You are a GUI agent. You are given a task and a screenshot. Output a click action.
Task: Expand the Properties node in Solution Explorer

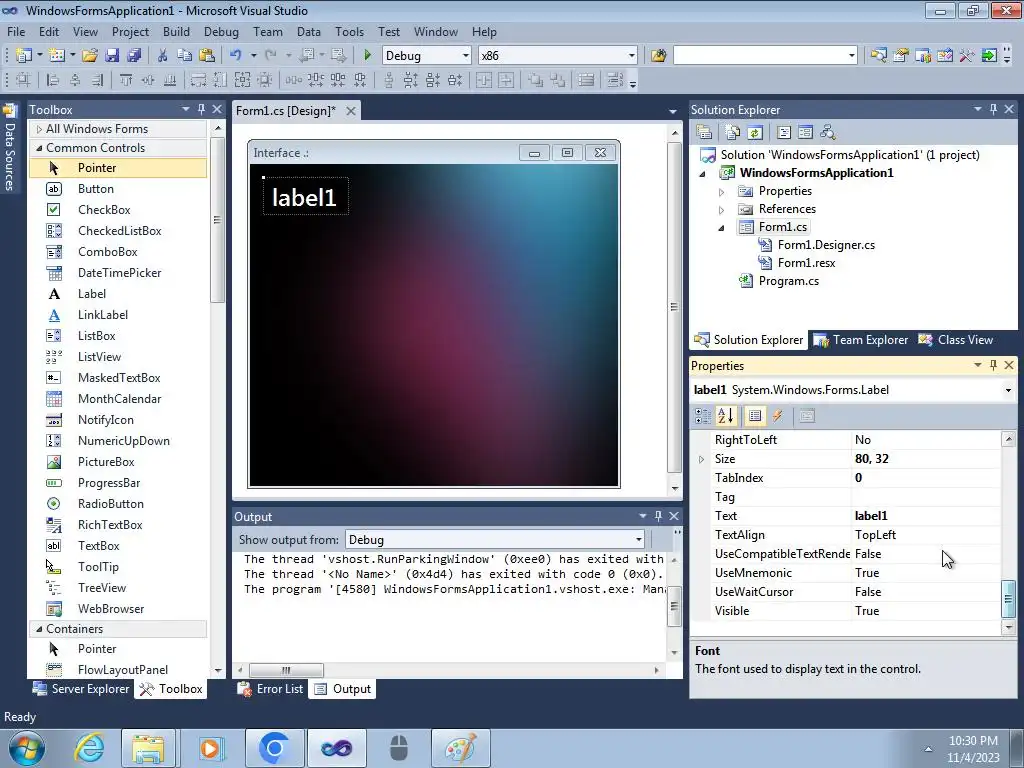tap(721, 192)
